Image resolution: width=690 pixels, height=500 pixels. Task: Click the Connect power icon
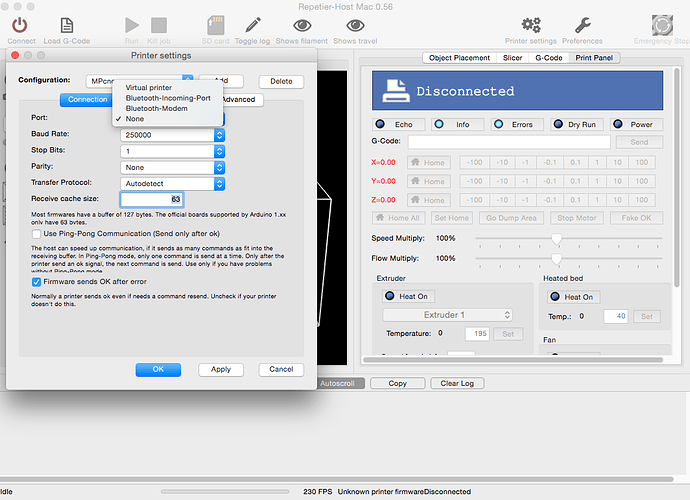[x=20, y=26]
